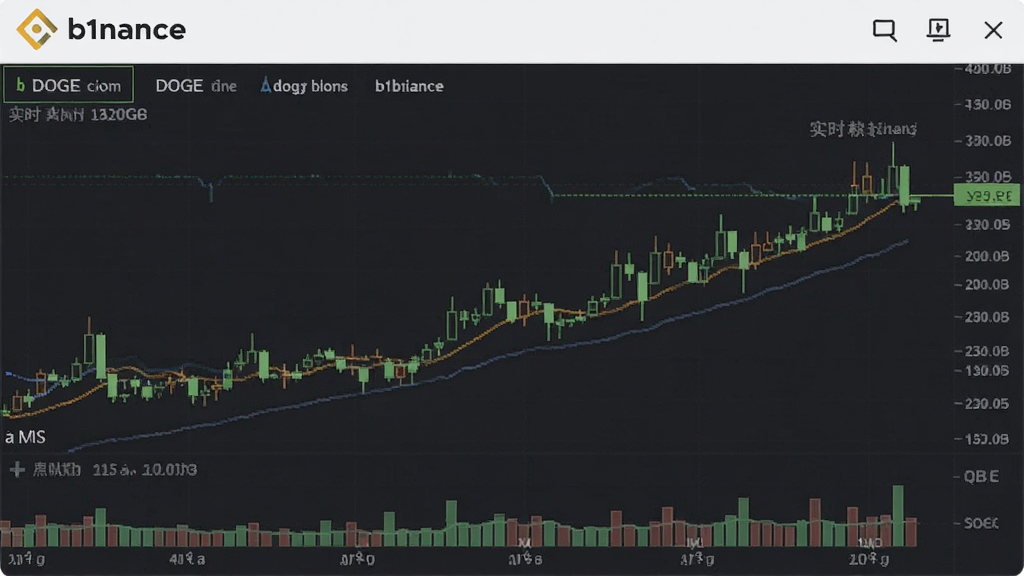This screenshot has width=1024, height=576.
Task: Close the b1nance window
Action: point(993,30)
